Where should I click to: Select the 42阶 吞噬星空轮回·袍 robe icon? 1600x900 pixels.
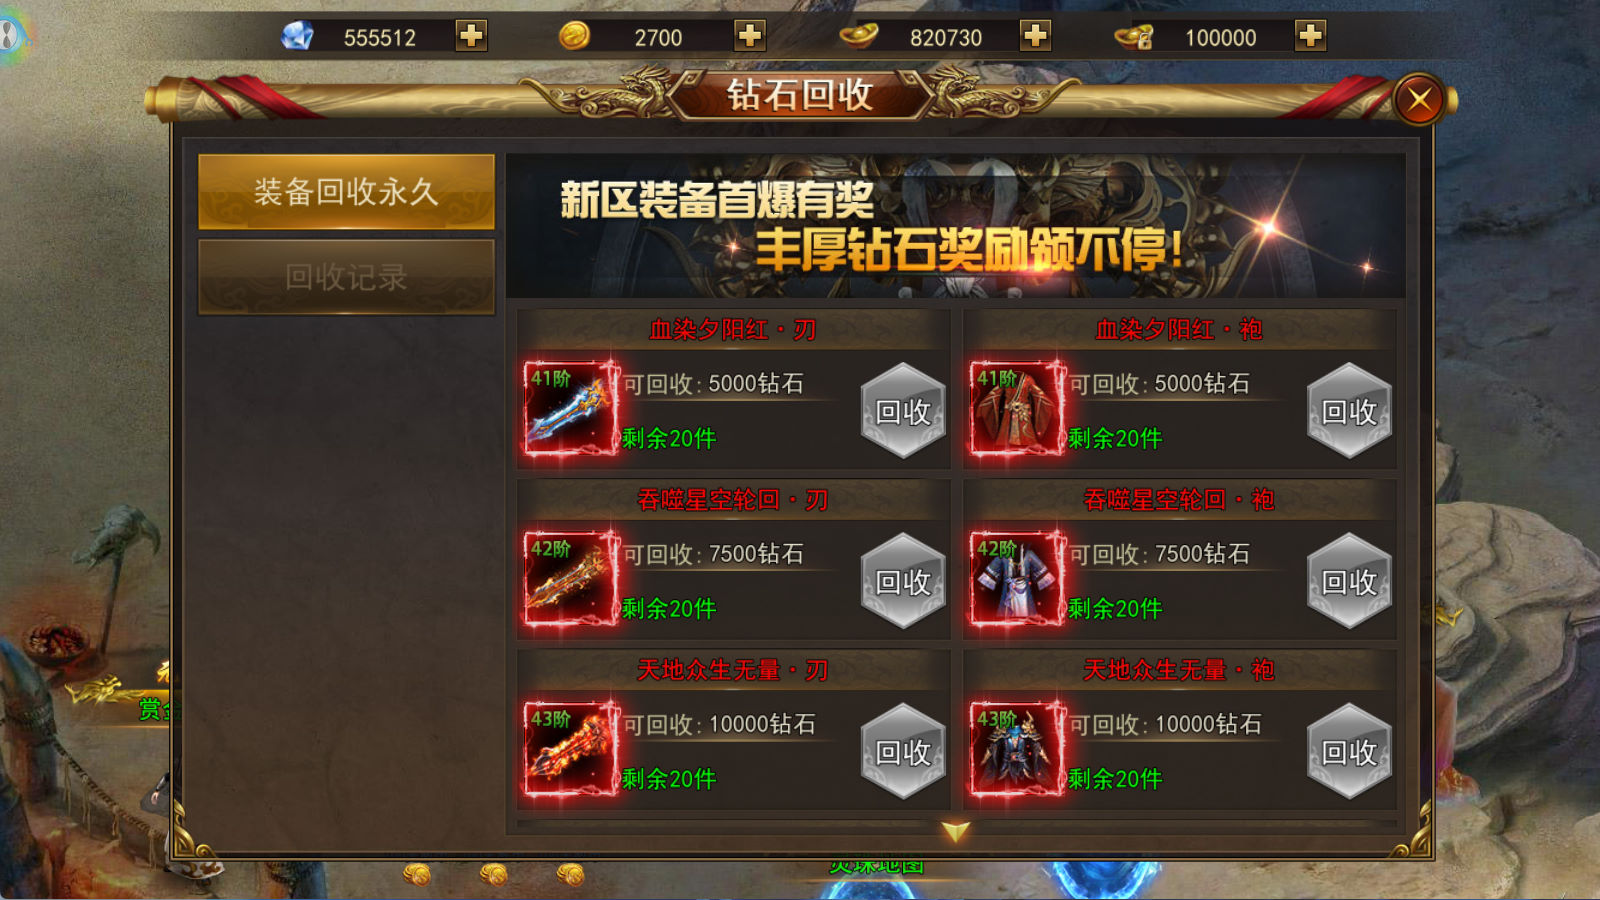1016,578
